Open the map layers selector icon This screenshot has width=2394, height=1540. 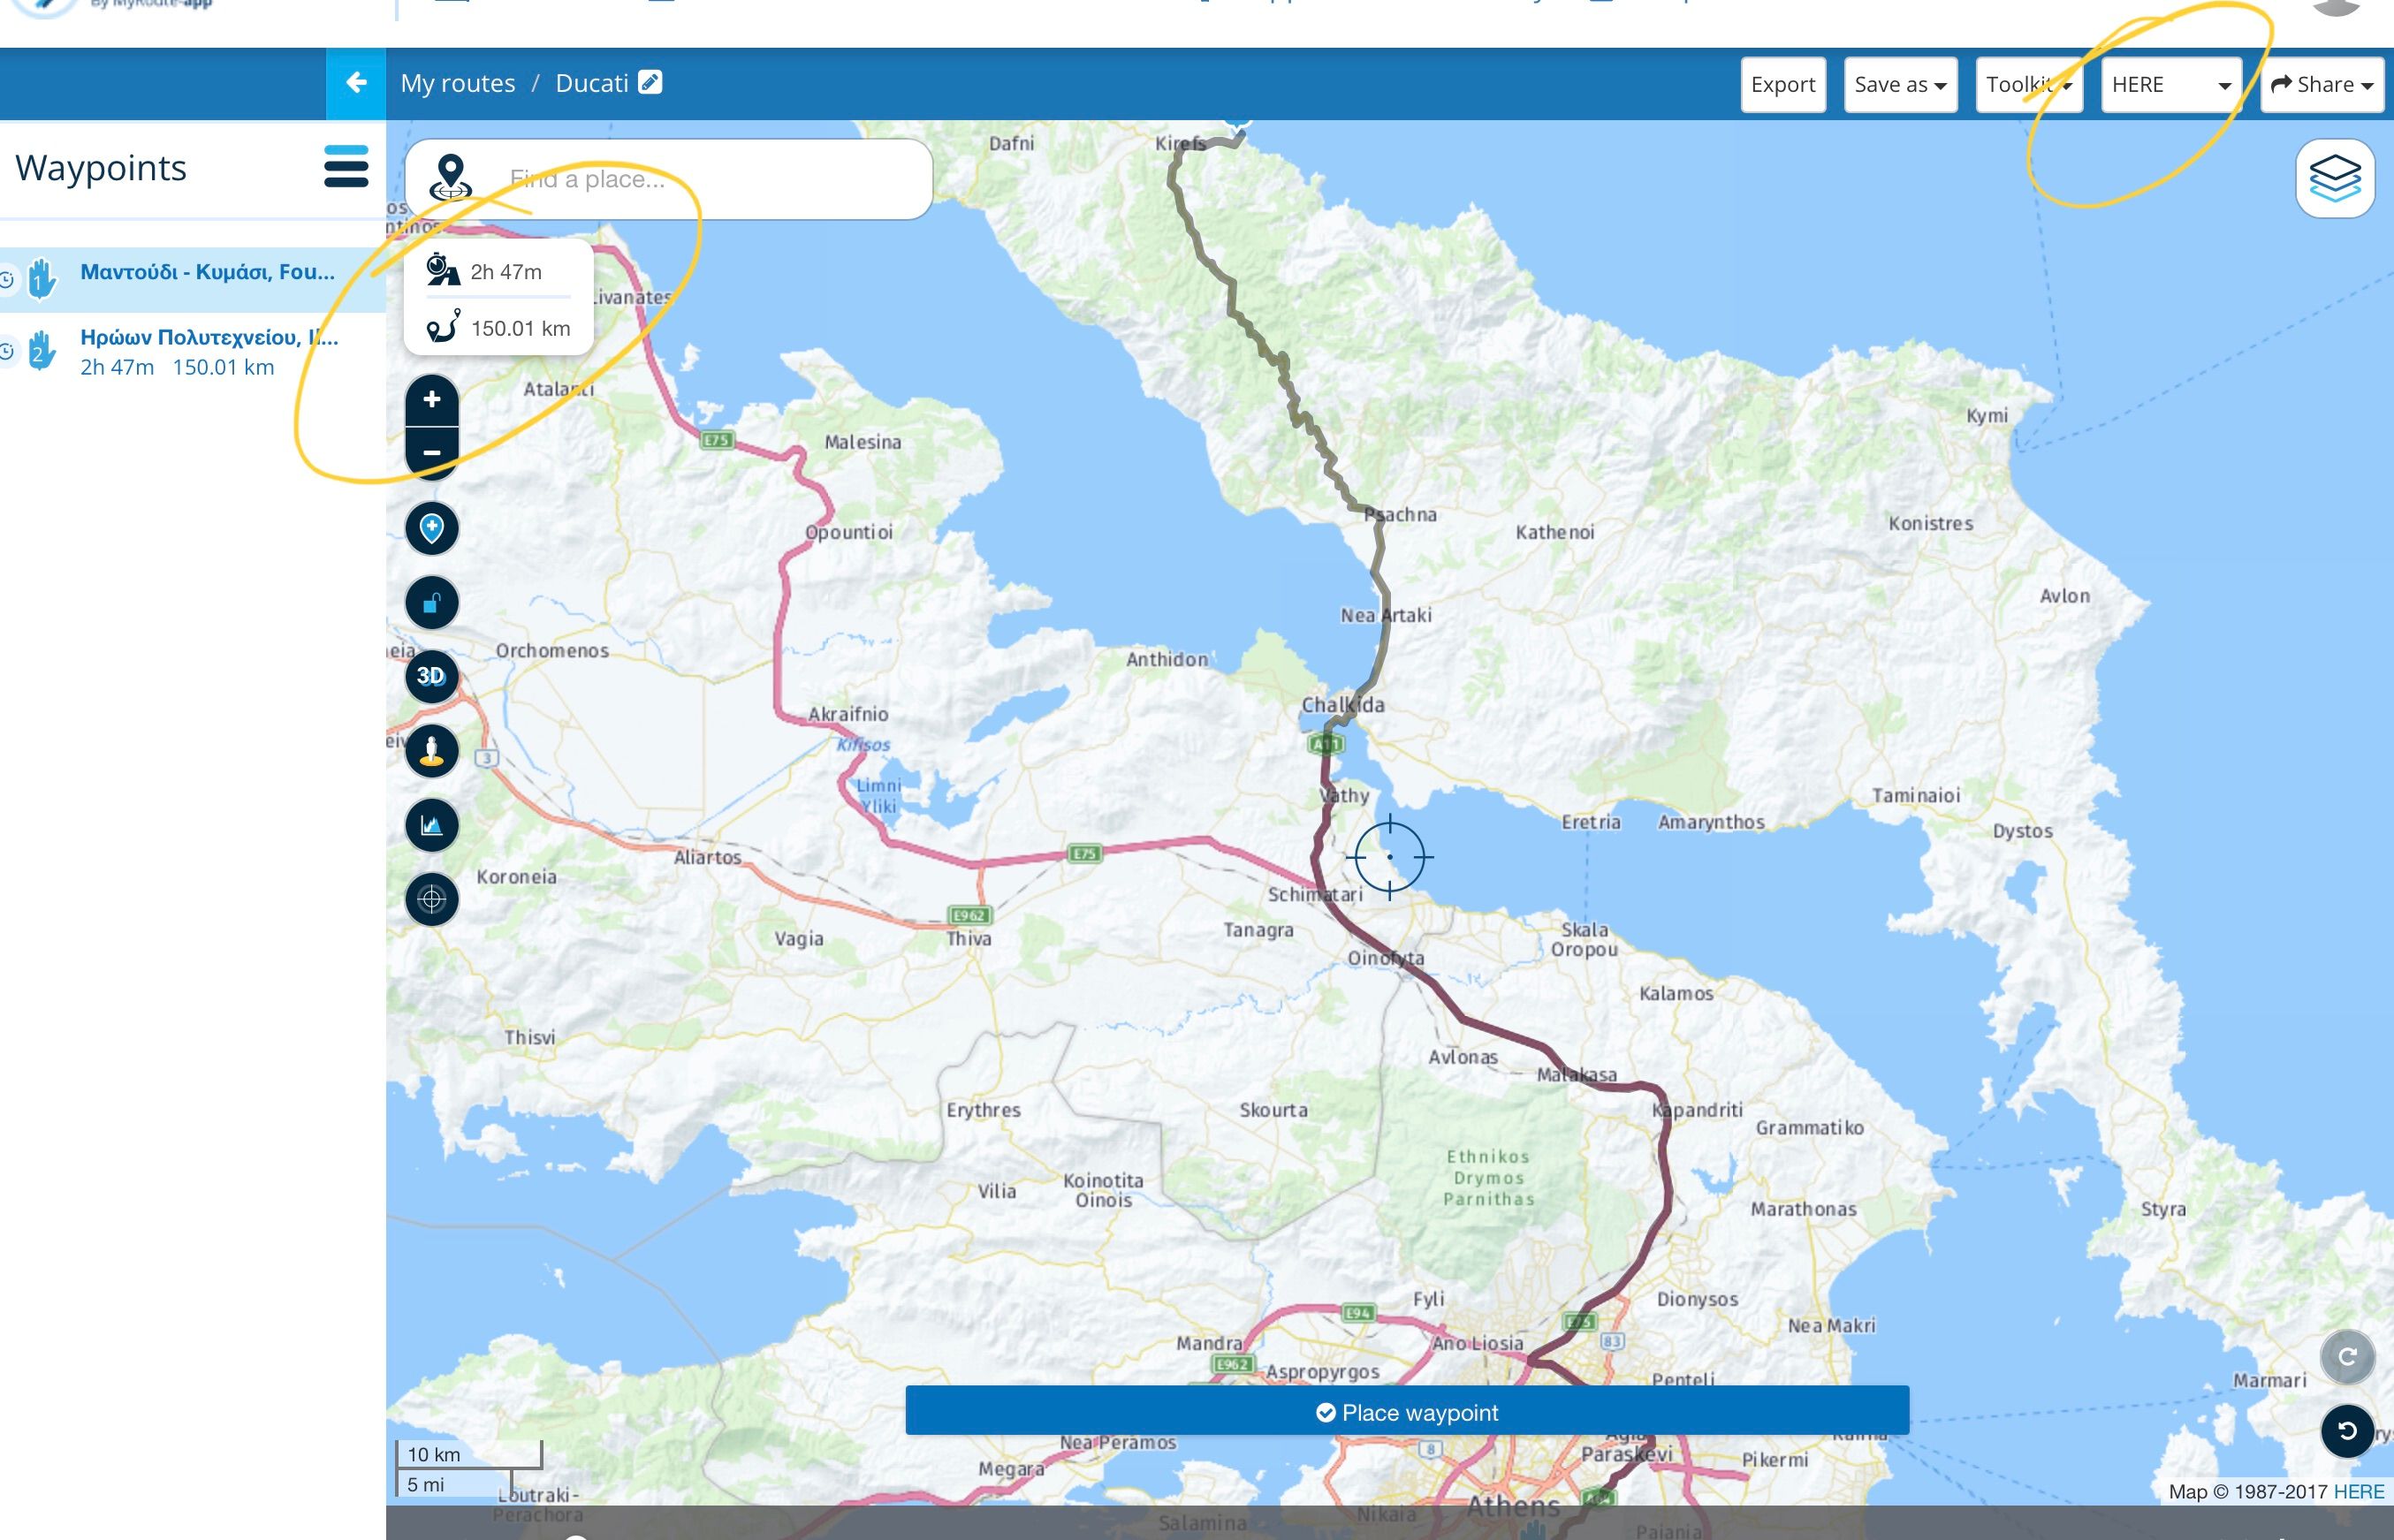pyautogui.click(x=2335, y=179)
